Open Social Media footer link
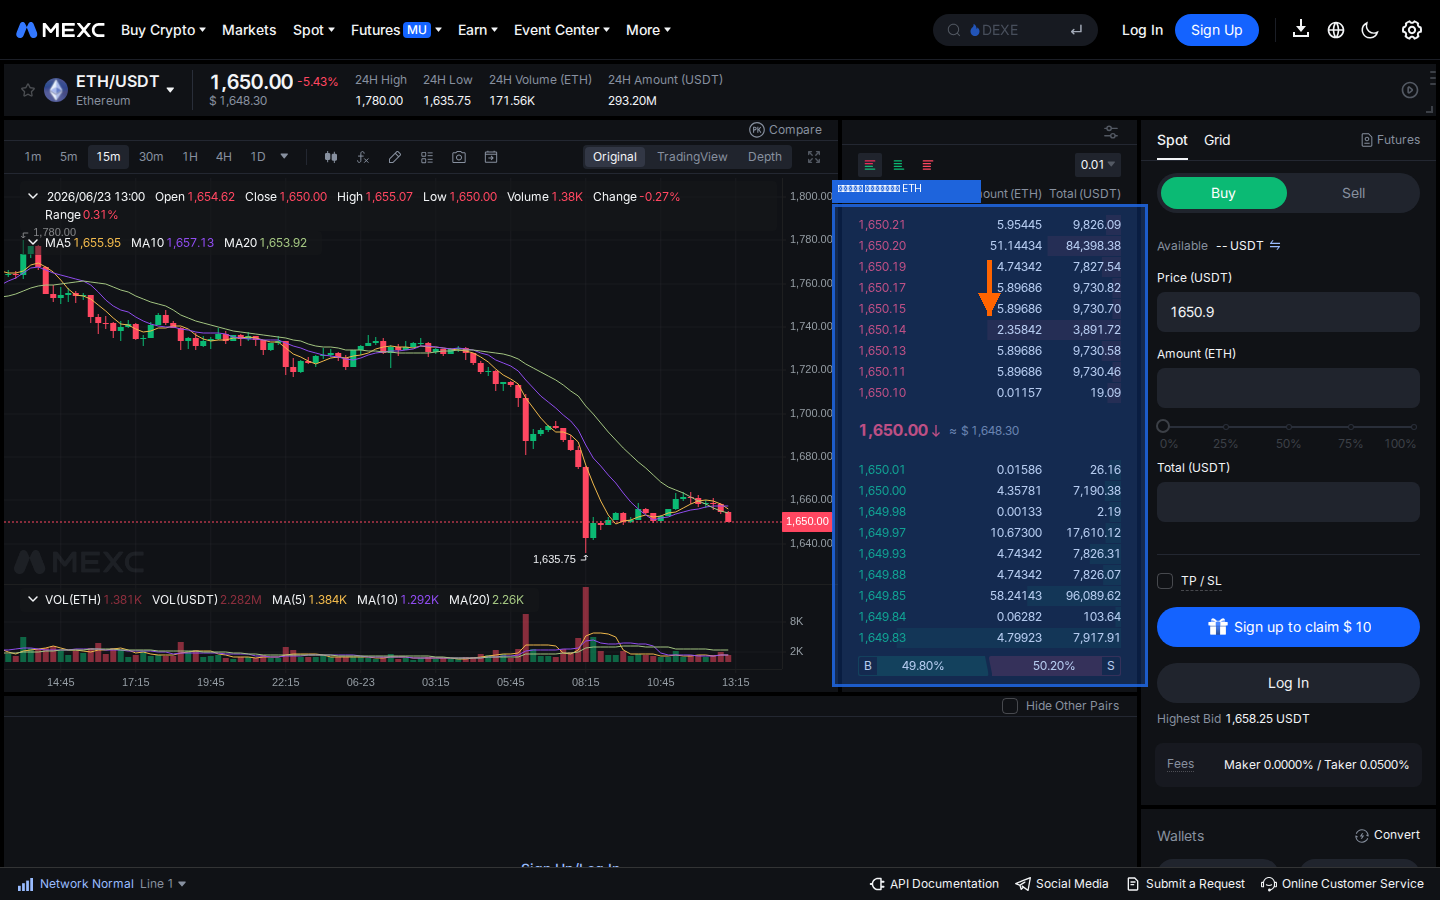This screenshot has height=900, width=1440. click(x=1062, y=884)
